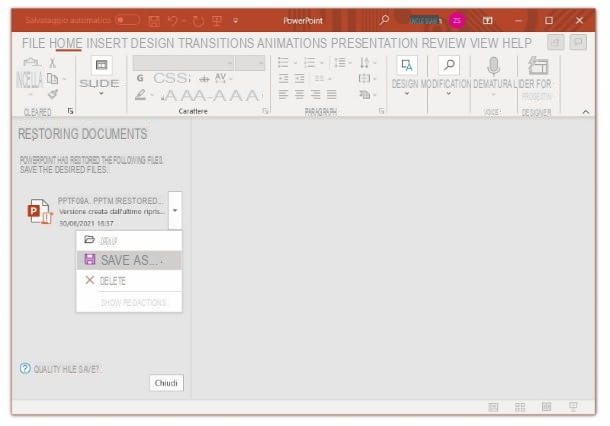610x426 pixels.
Task: Switch to normal view in status bar
Action: pyautogui.click(x=493, y=407)
